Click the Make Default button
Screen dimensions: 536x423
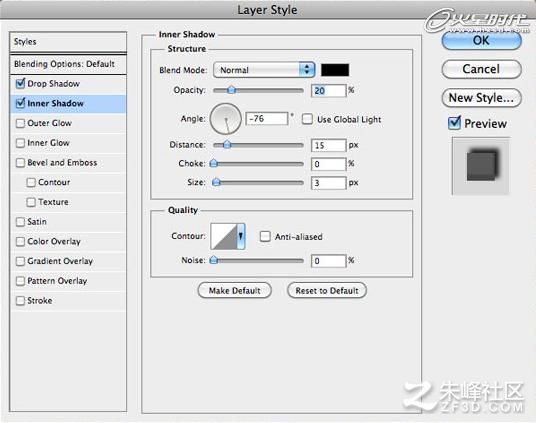tap(234, 290)
